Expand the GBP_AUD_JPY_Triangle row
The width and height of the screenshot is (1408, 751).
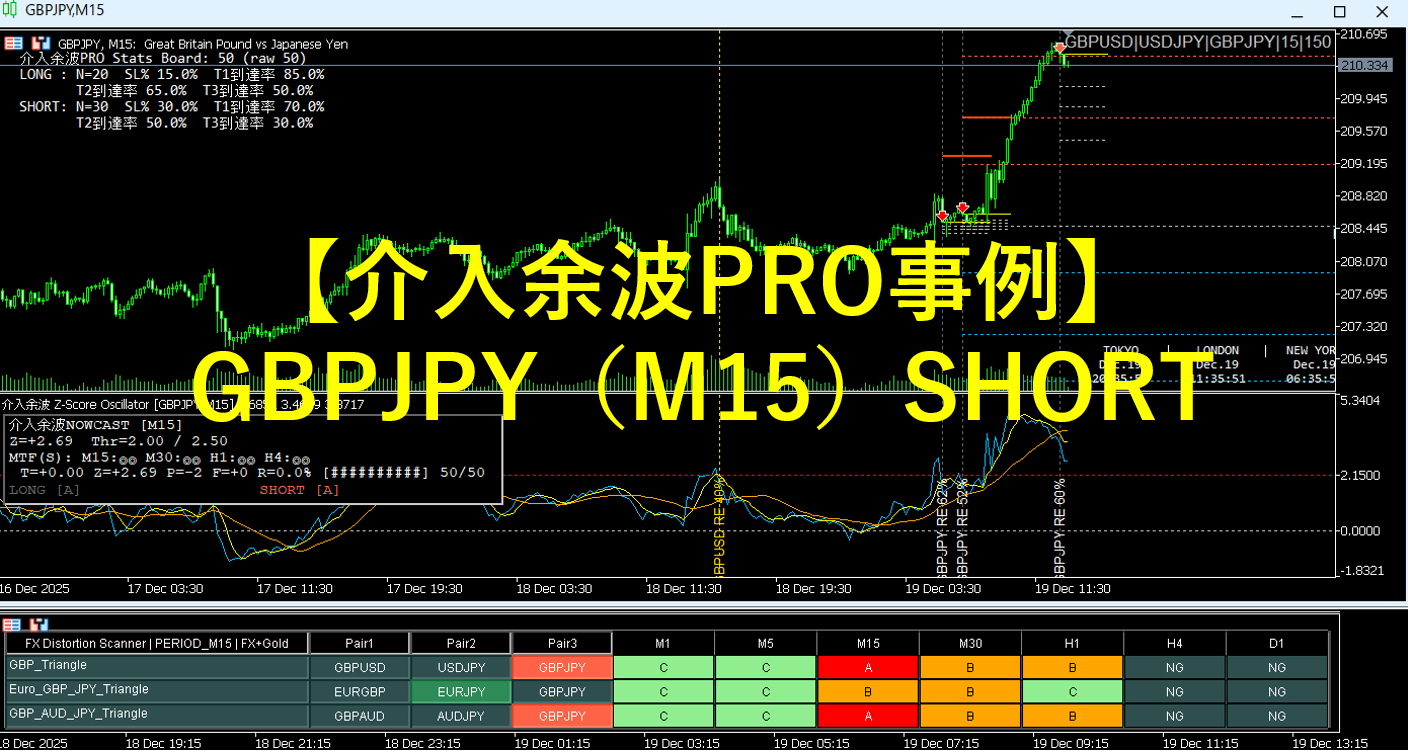78,714
